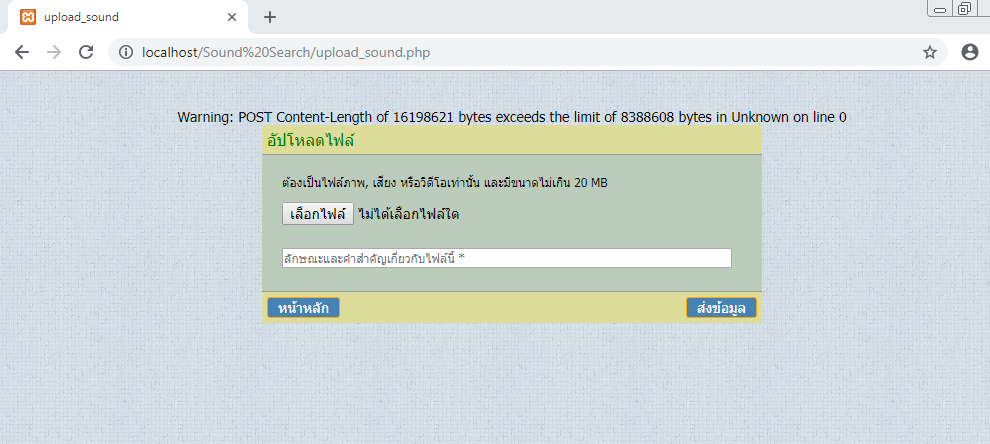Click the address bar showing upload_sound.php
This screenshot has width=990, height=444.
pos(528,52)
